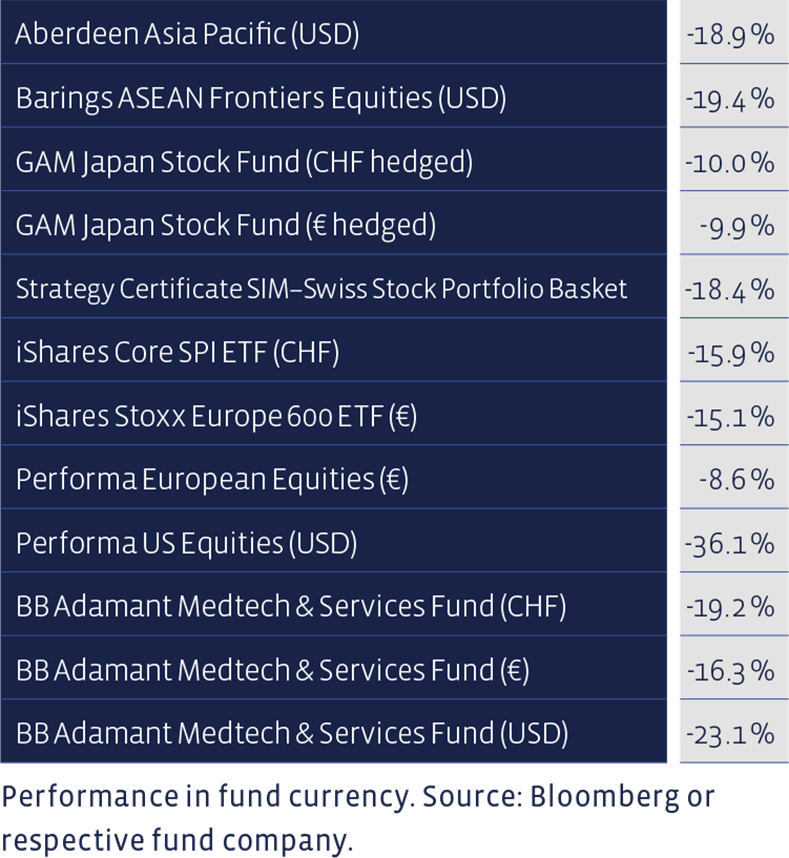
Task: Click the -8.6% performance value
Action: tap(736, 480)
